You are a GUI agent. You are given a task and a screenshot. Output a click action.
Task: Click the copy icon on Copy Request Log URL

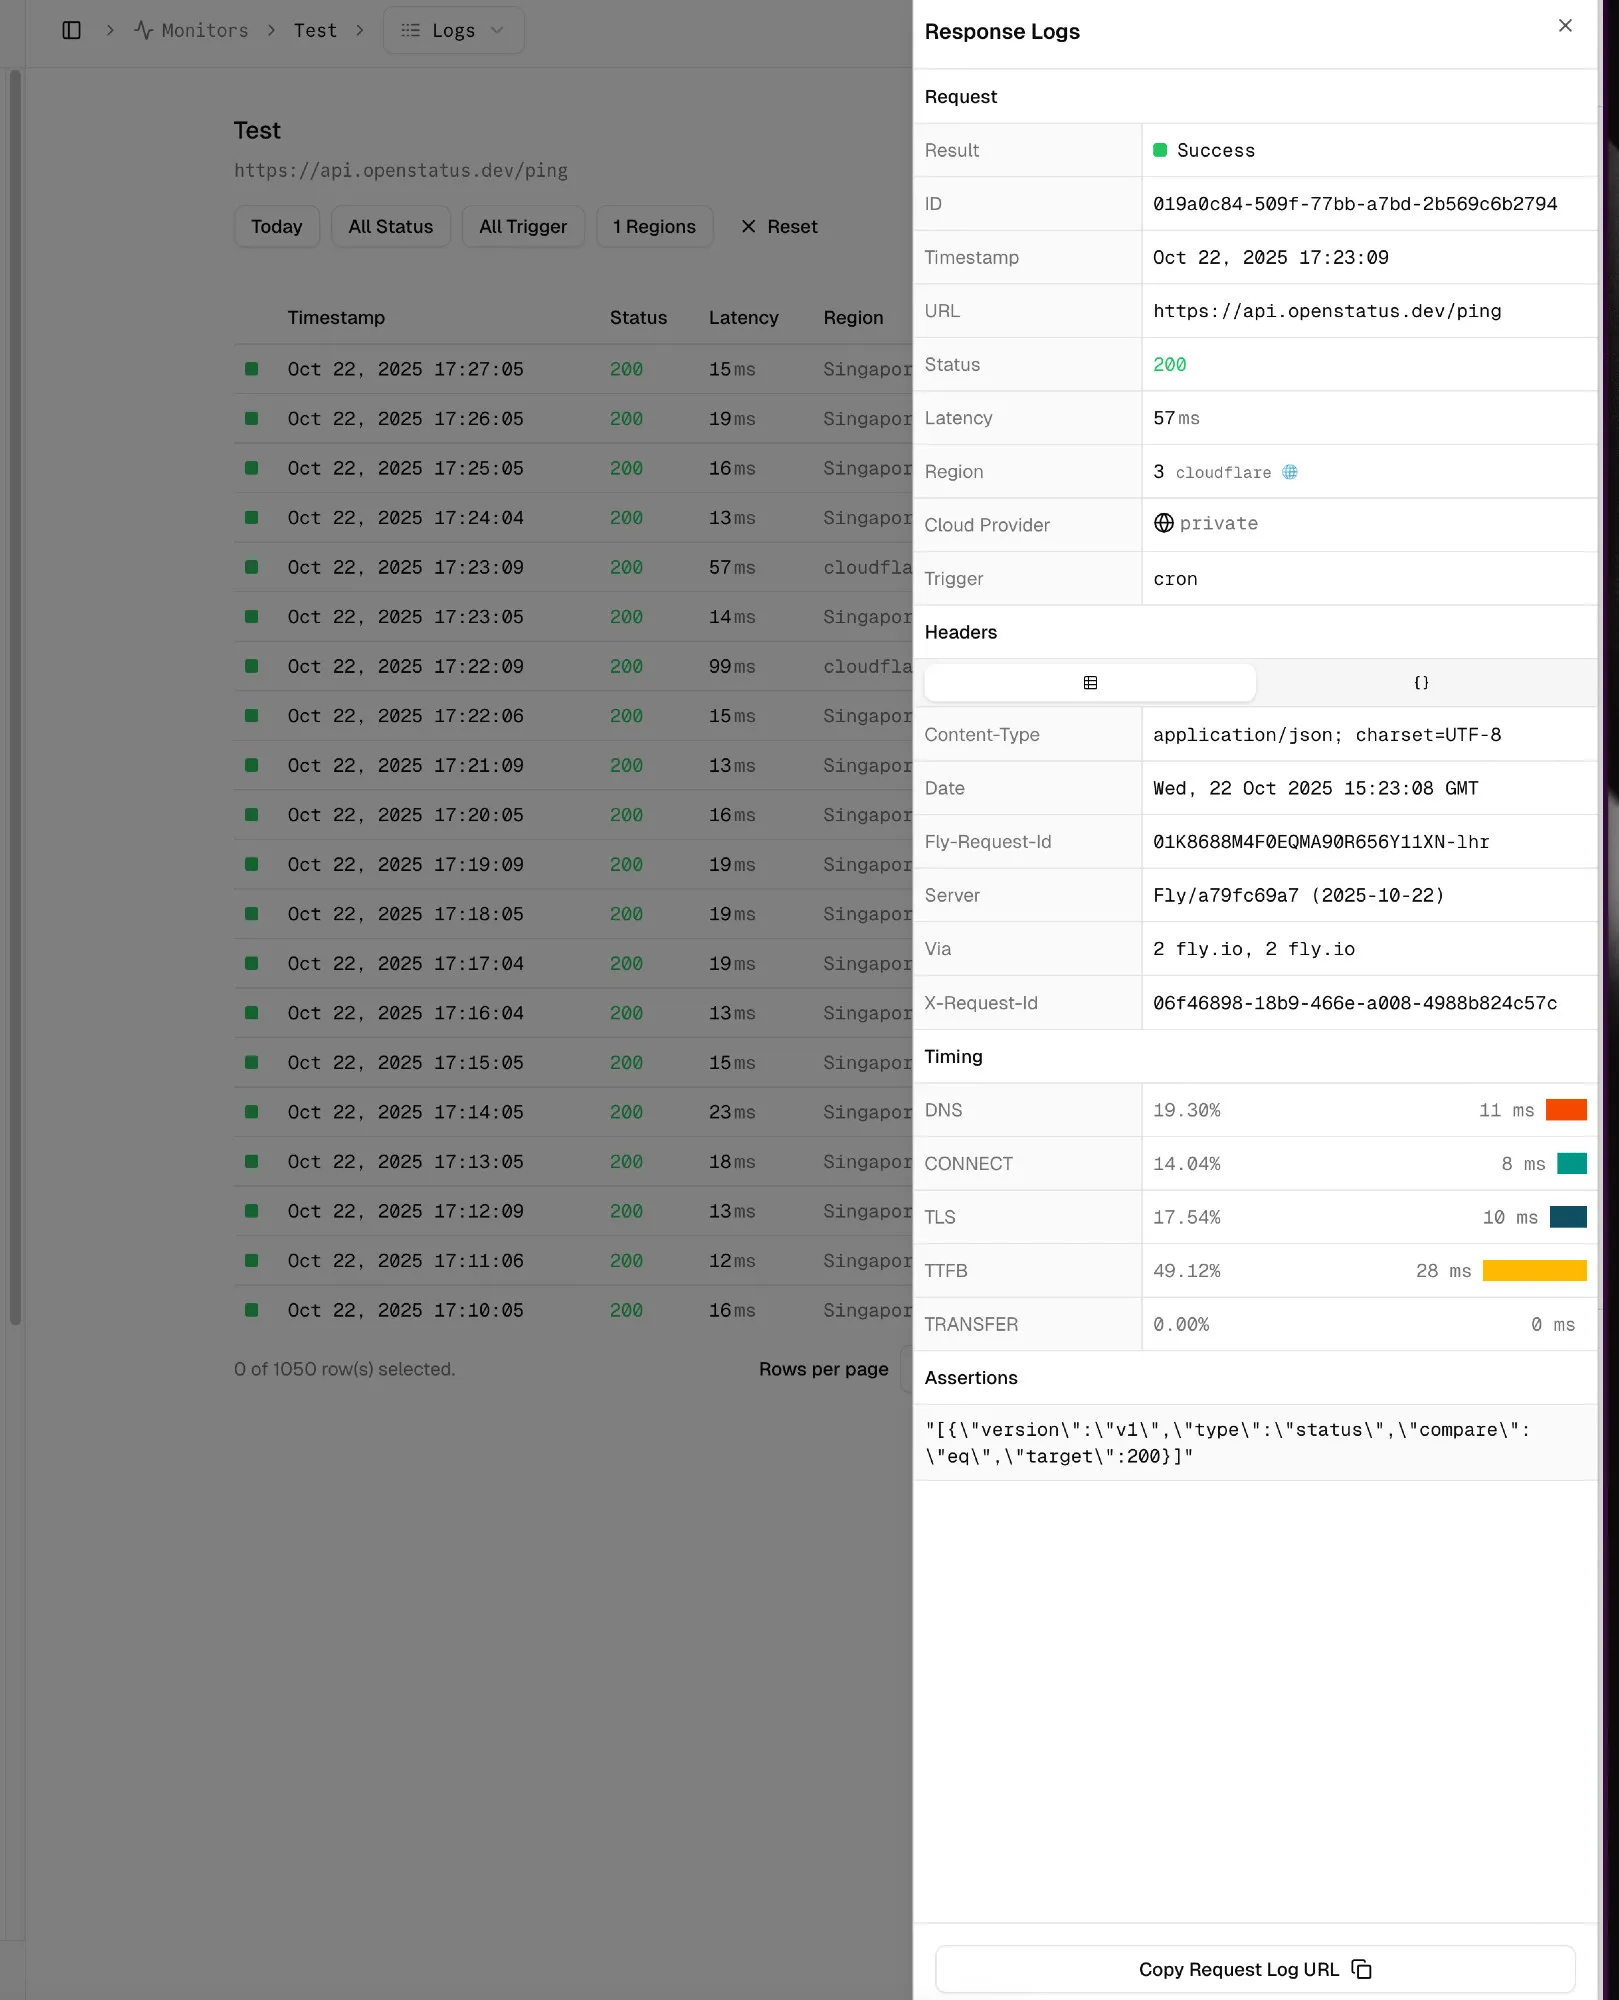tap(1362, 1968)
